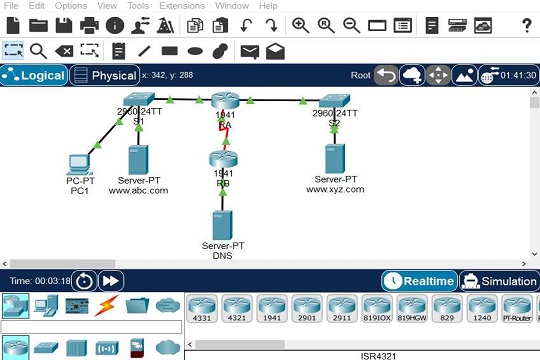Viewport: 540px width, 360px height.
Task: Activate the Delete tool
Action: pos(64,51)
